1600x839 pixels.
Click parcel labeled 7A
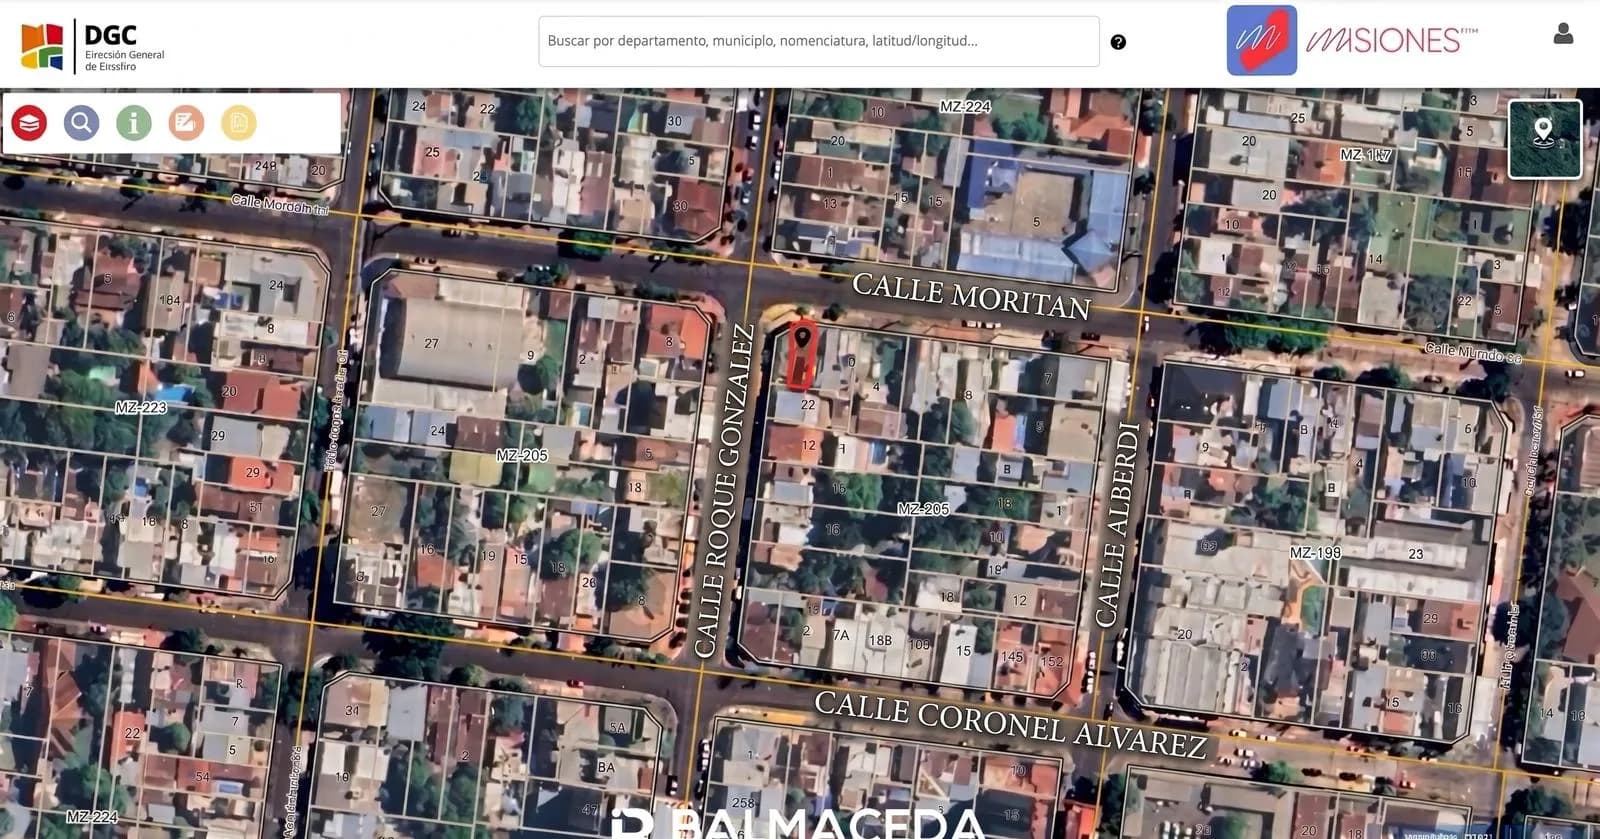[841, 635]
